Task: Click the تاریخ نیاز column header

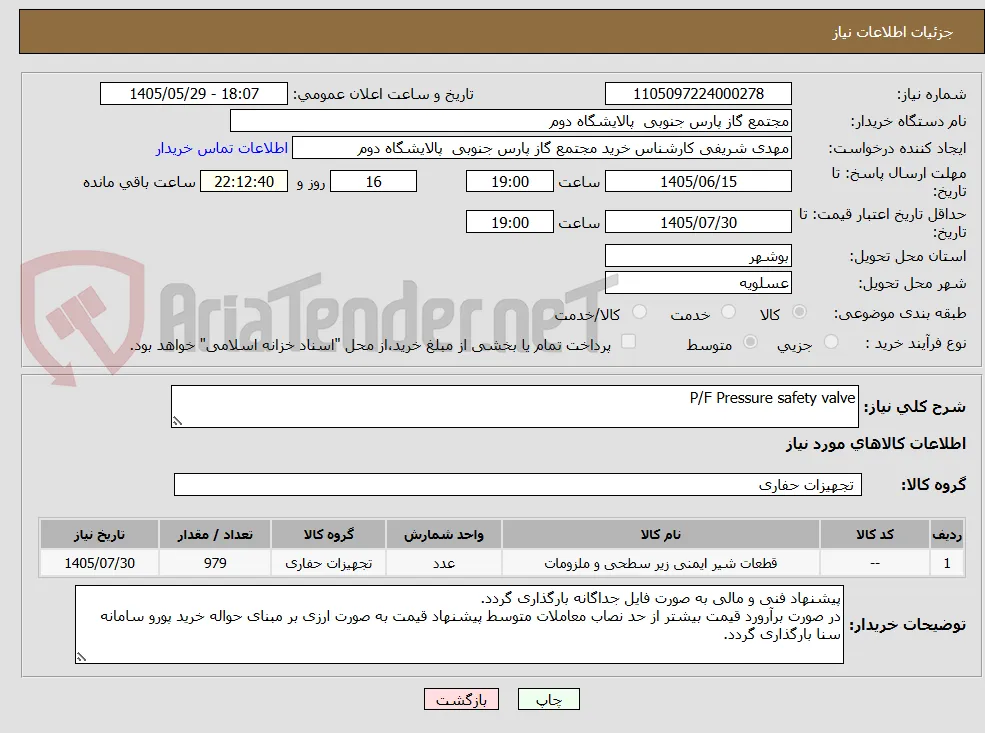Action: tap(99, 535)
